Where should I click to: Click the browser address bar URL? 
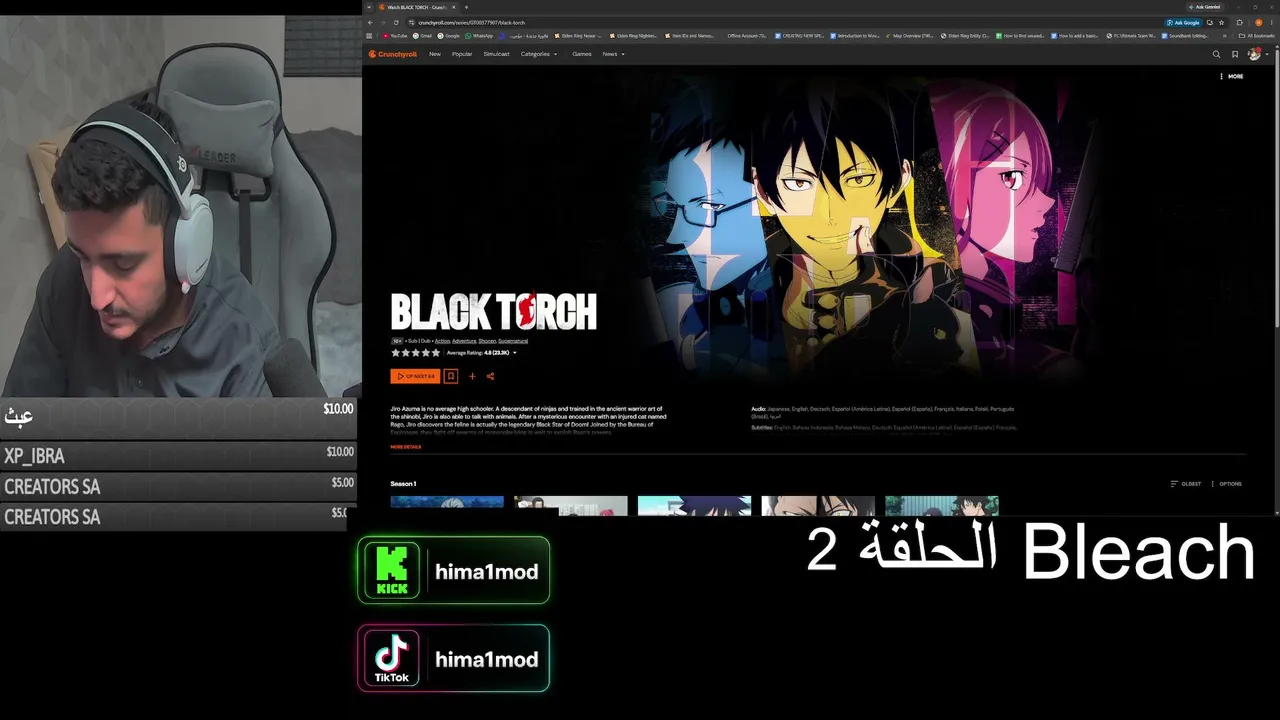472,22
